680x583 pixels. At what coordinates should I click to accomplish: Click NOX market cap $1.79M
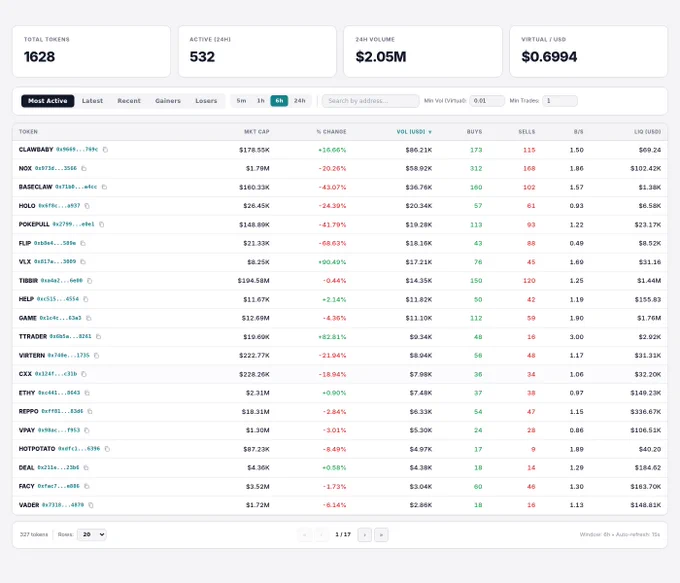point(258,168)
